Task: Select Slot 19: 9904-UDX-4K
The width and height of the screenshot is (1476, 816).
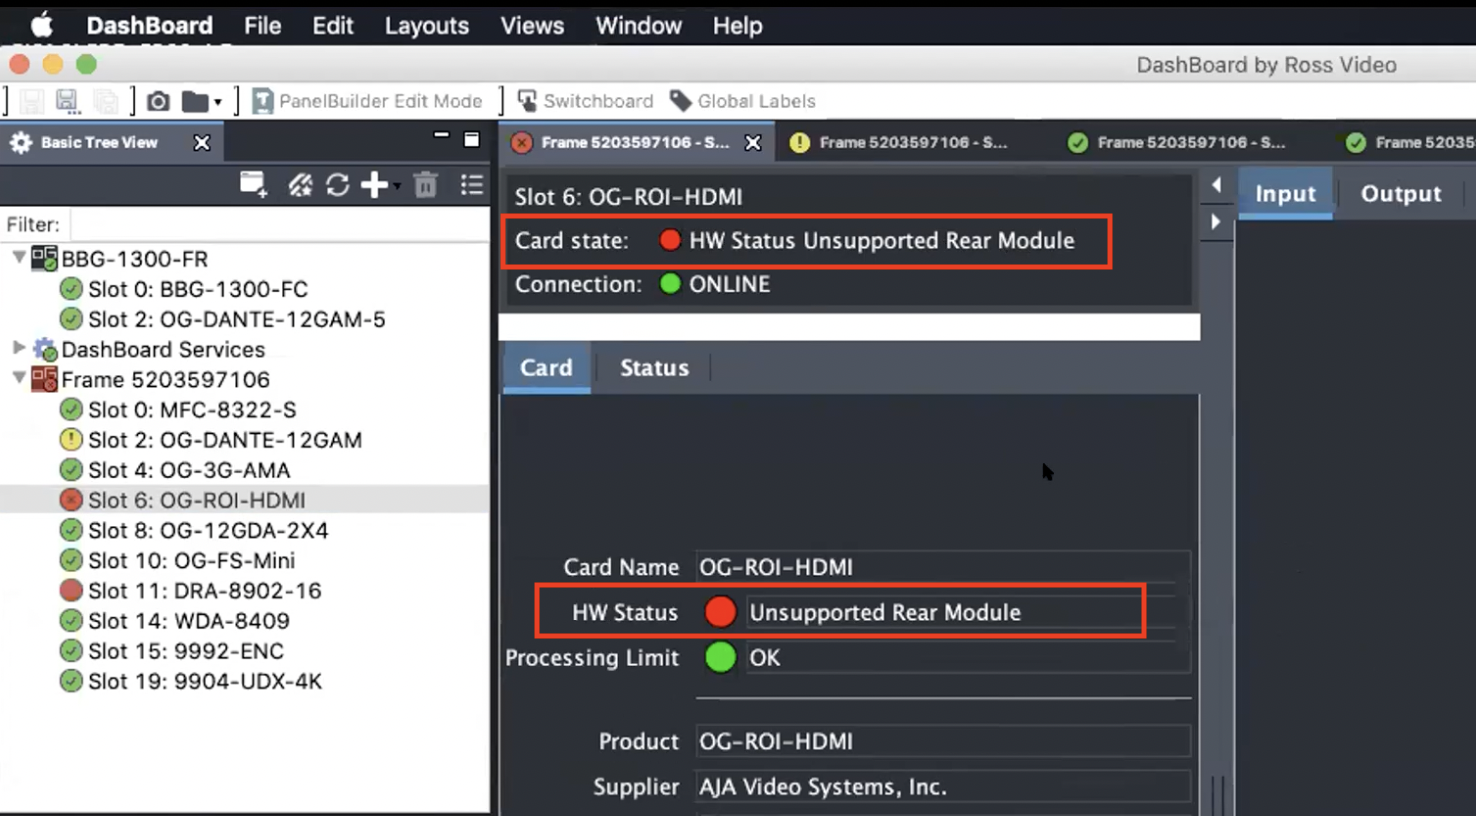Action: [x=204, y=681]
